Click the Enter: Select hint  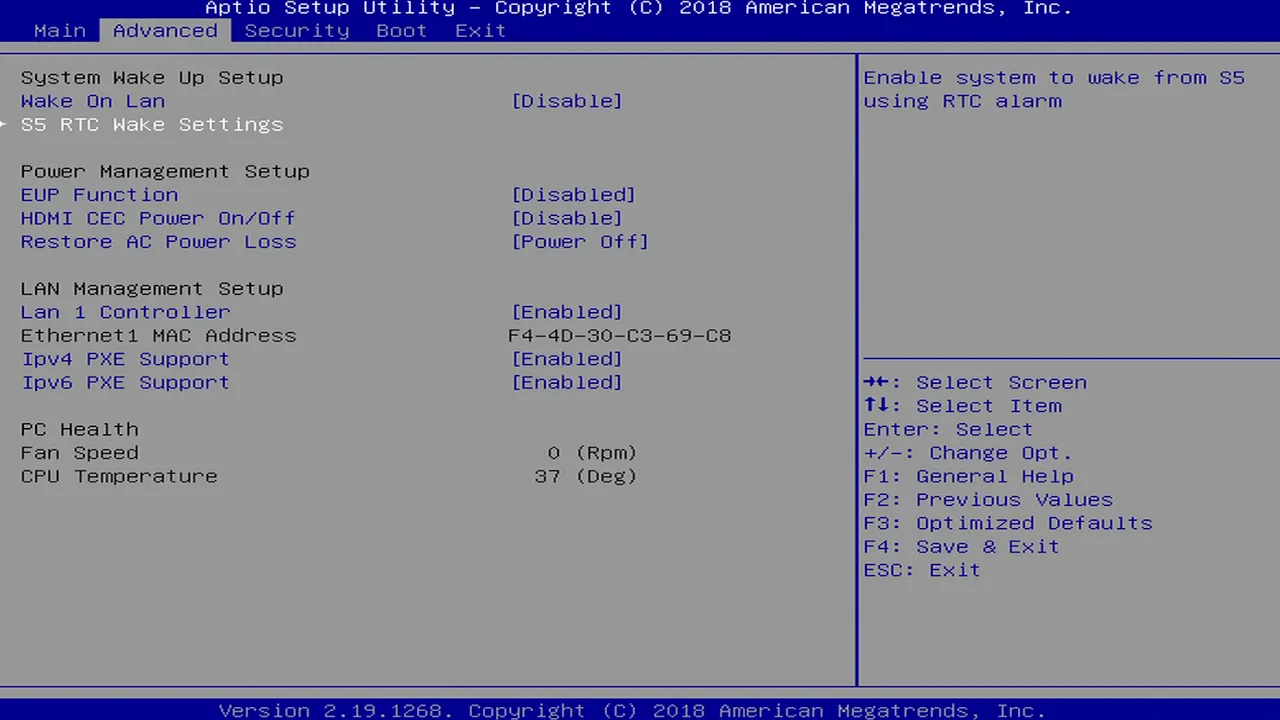pyautogui.click(x=948, y=429)
